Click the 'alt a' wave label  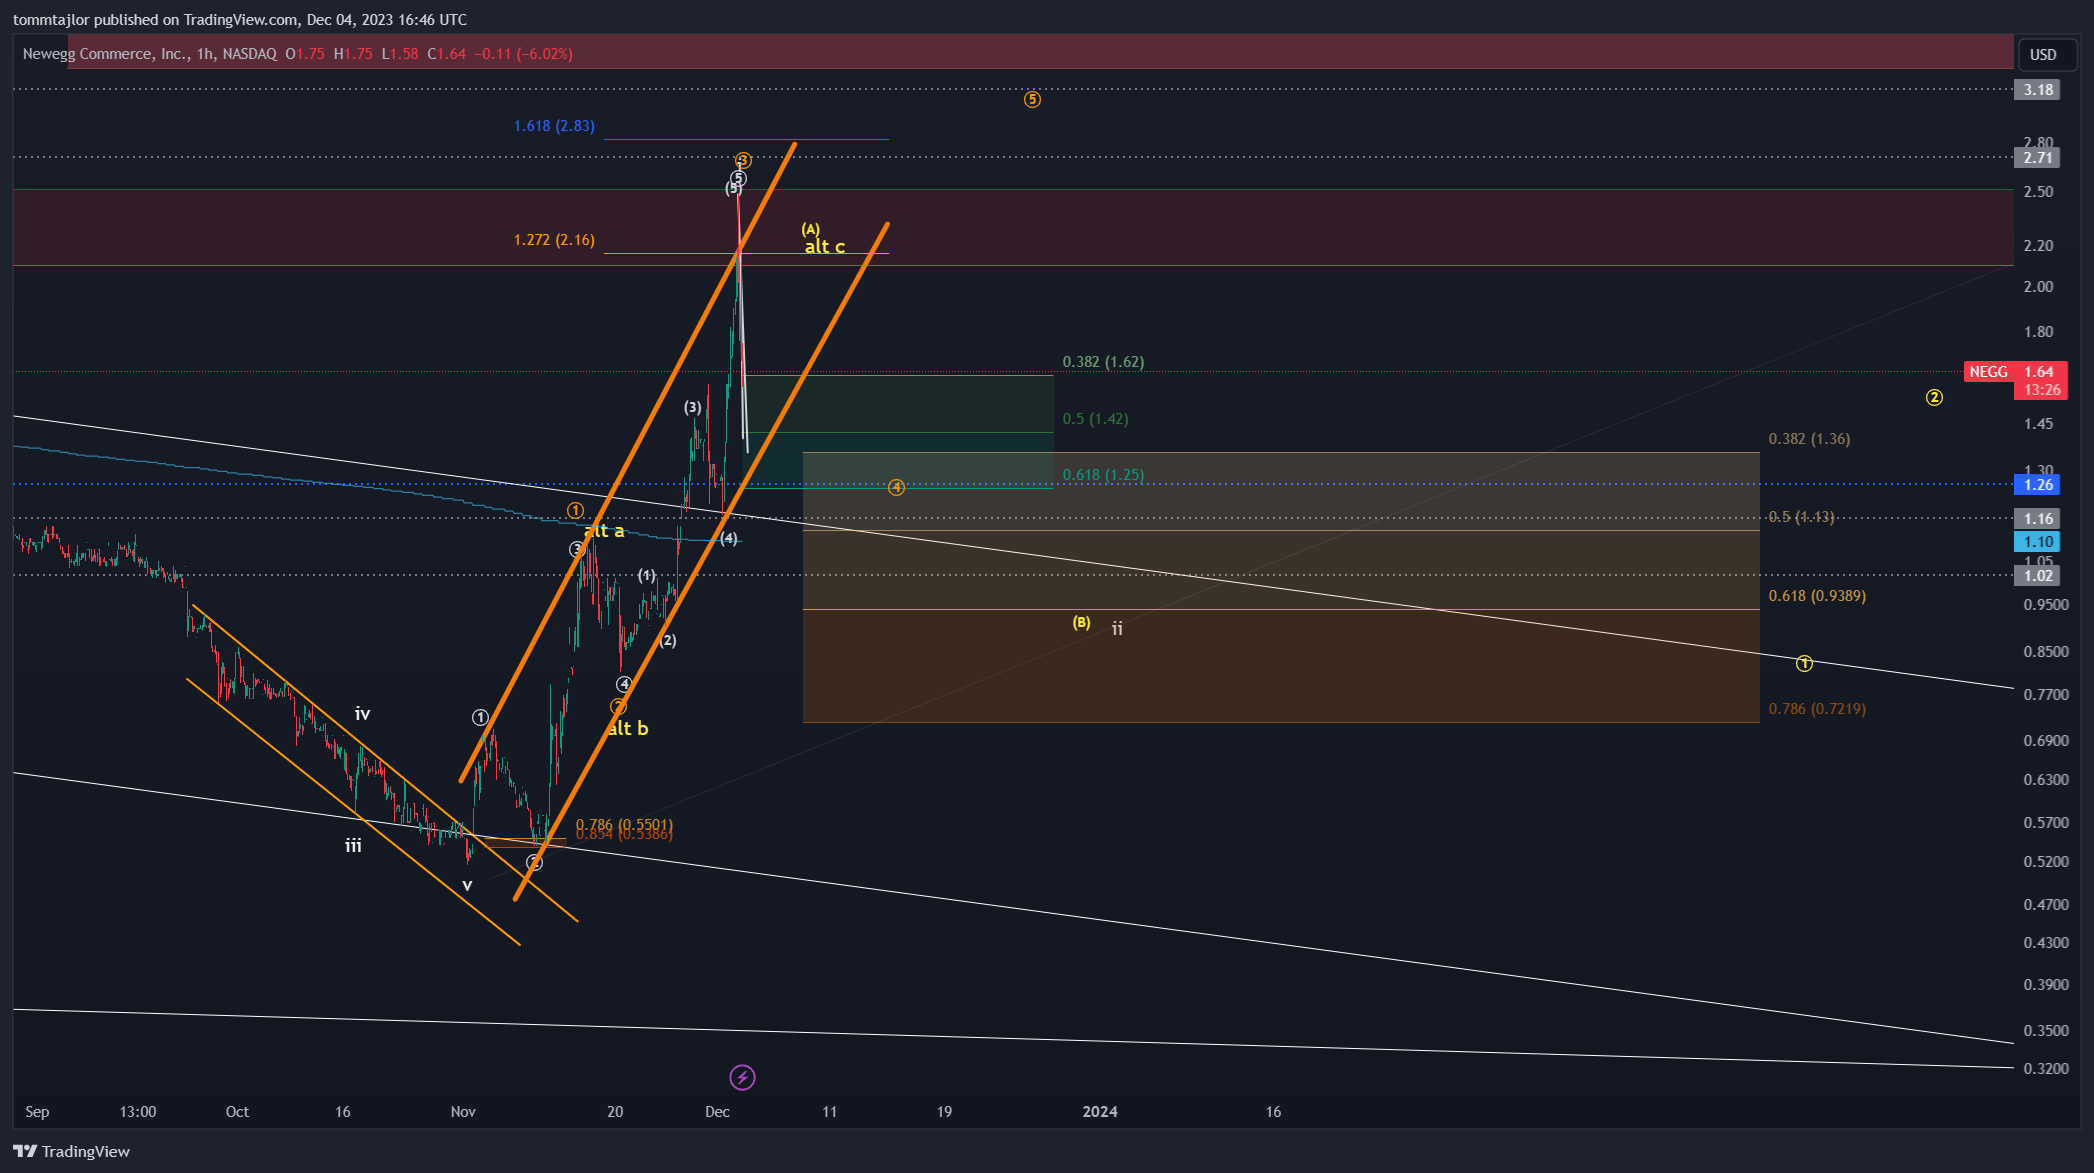605,531
